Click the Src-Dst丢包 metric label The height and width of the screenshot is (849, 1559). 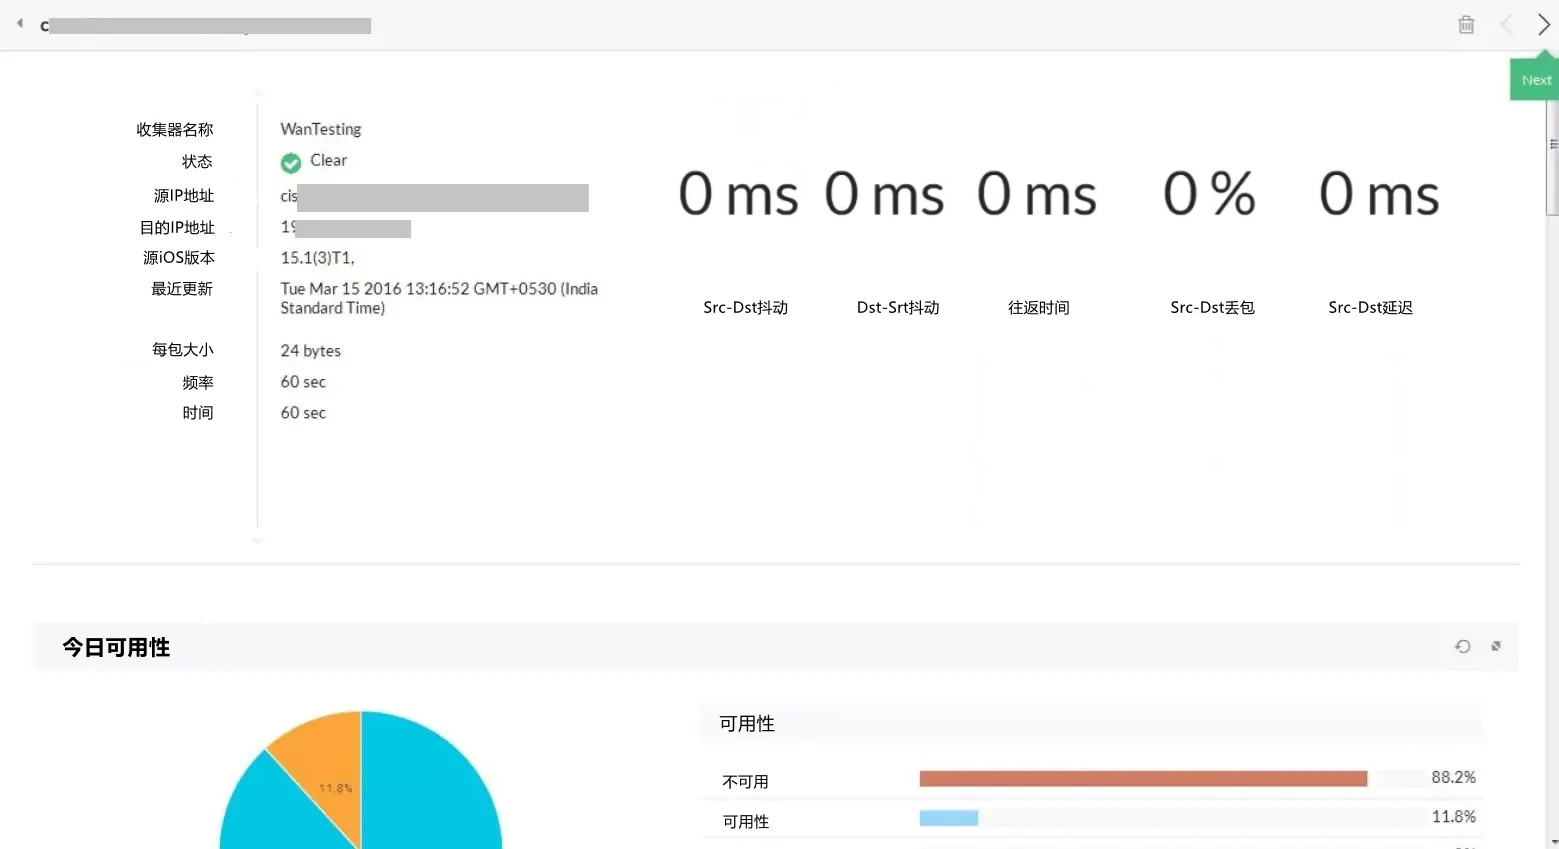point(1212,308)
